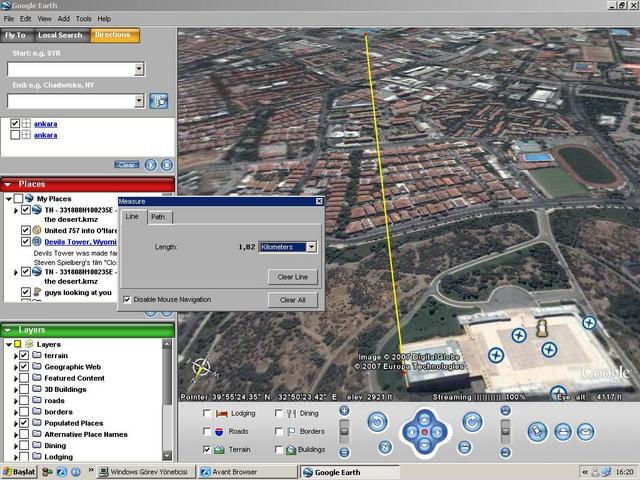Toggle Disable Mouse Navigation checkbox

coord(127,300)
